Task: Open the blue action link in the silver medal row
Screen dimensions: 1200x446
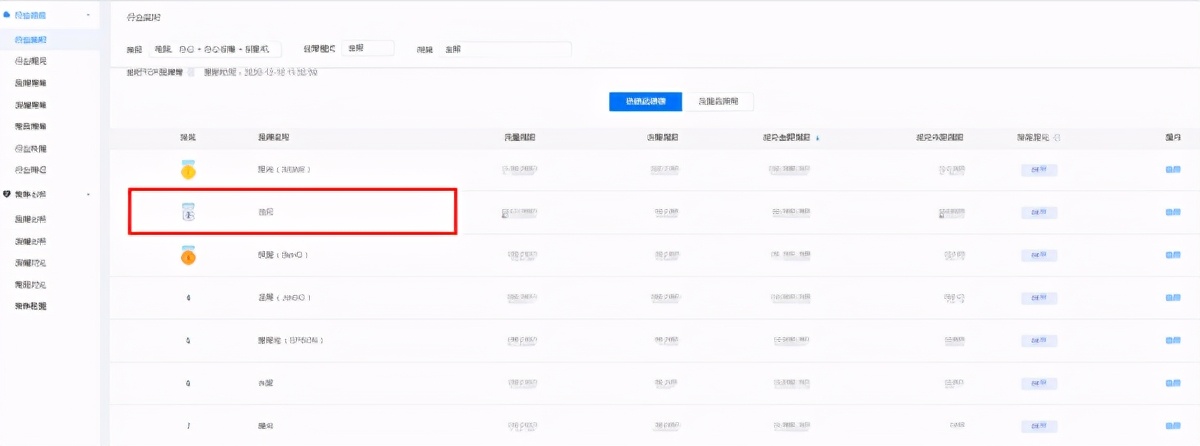Action: point(1173,212)
